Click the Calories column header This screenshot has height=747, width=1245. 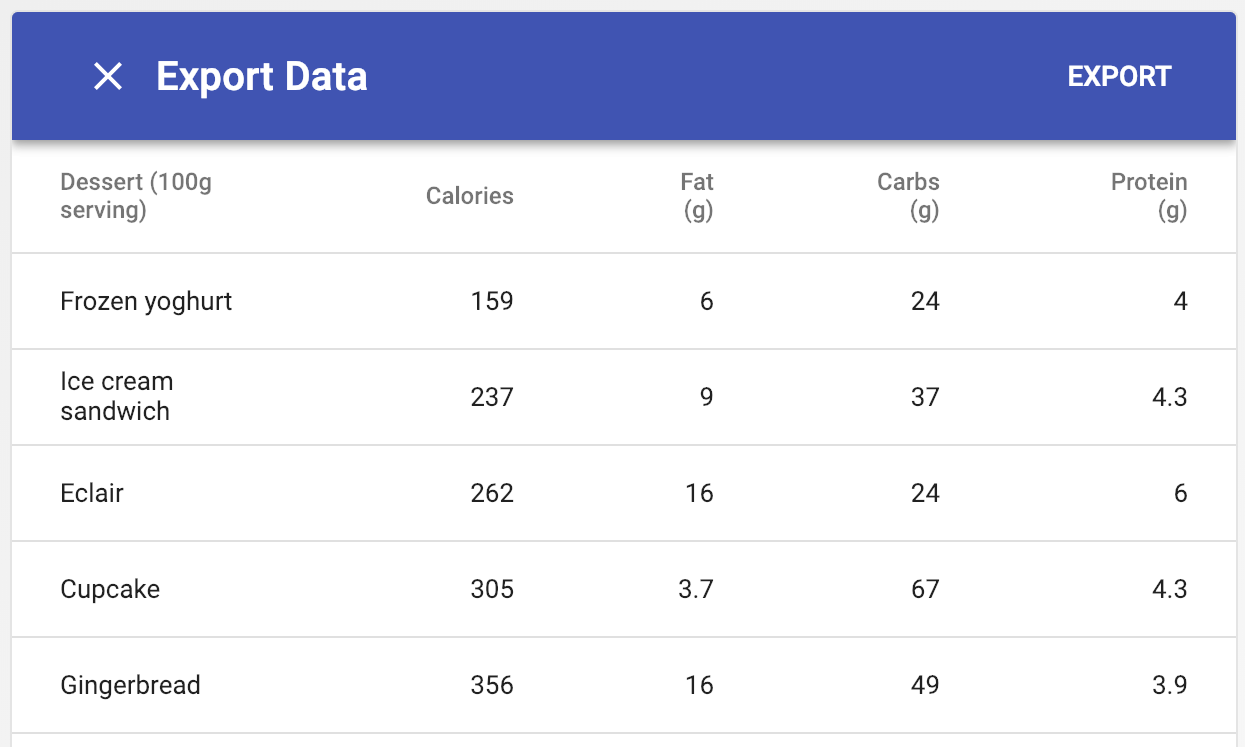pos(469,197)
